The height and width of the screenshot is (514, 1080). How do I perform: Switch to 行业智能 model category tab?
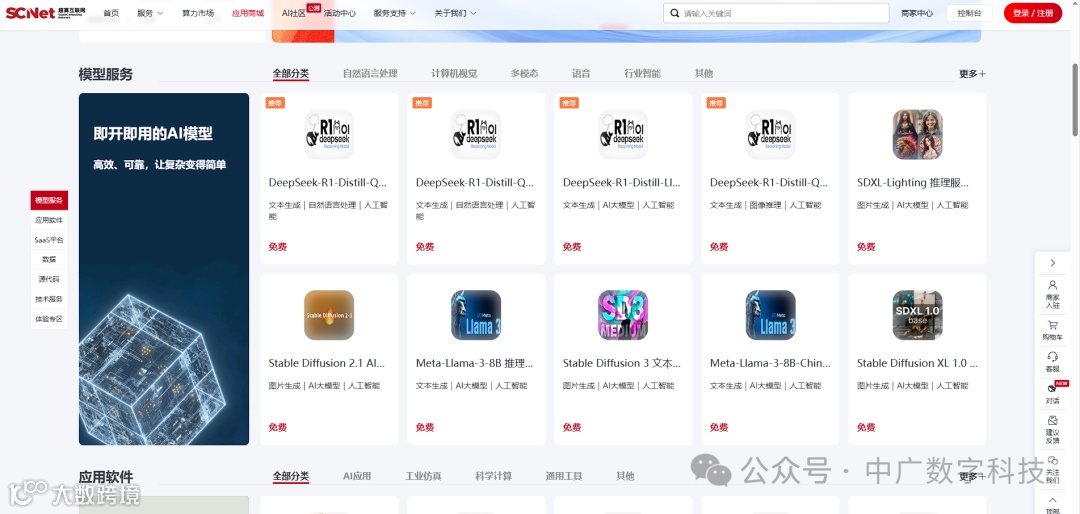coord(642,73)
